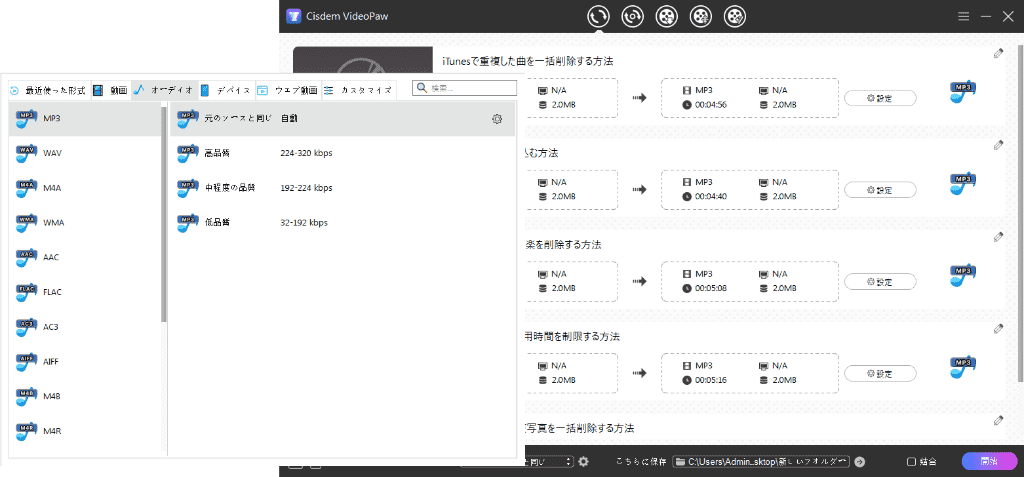Open the fifth film reel module icon

point(735,16)
